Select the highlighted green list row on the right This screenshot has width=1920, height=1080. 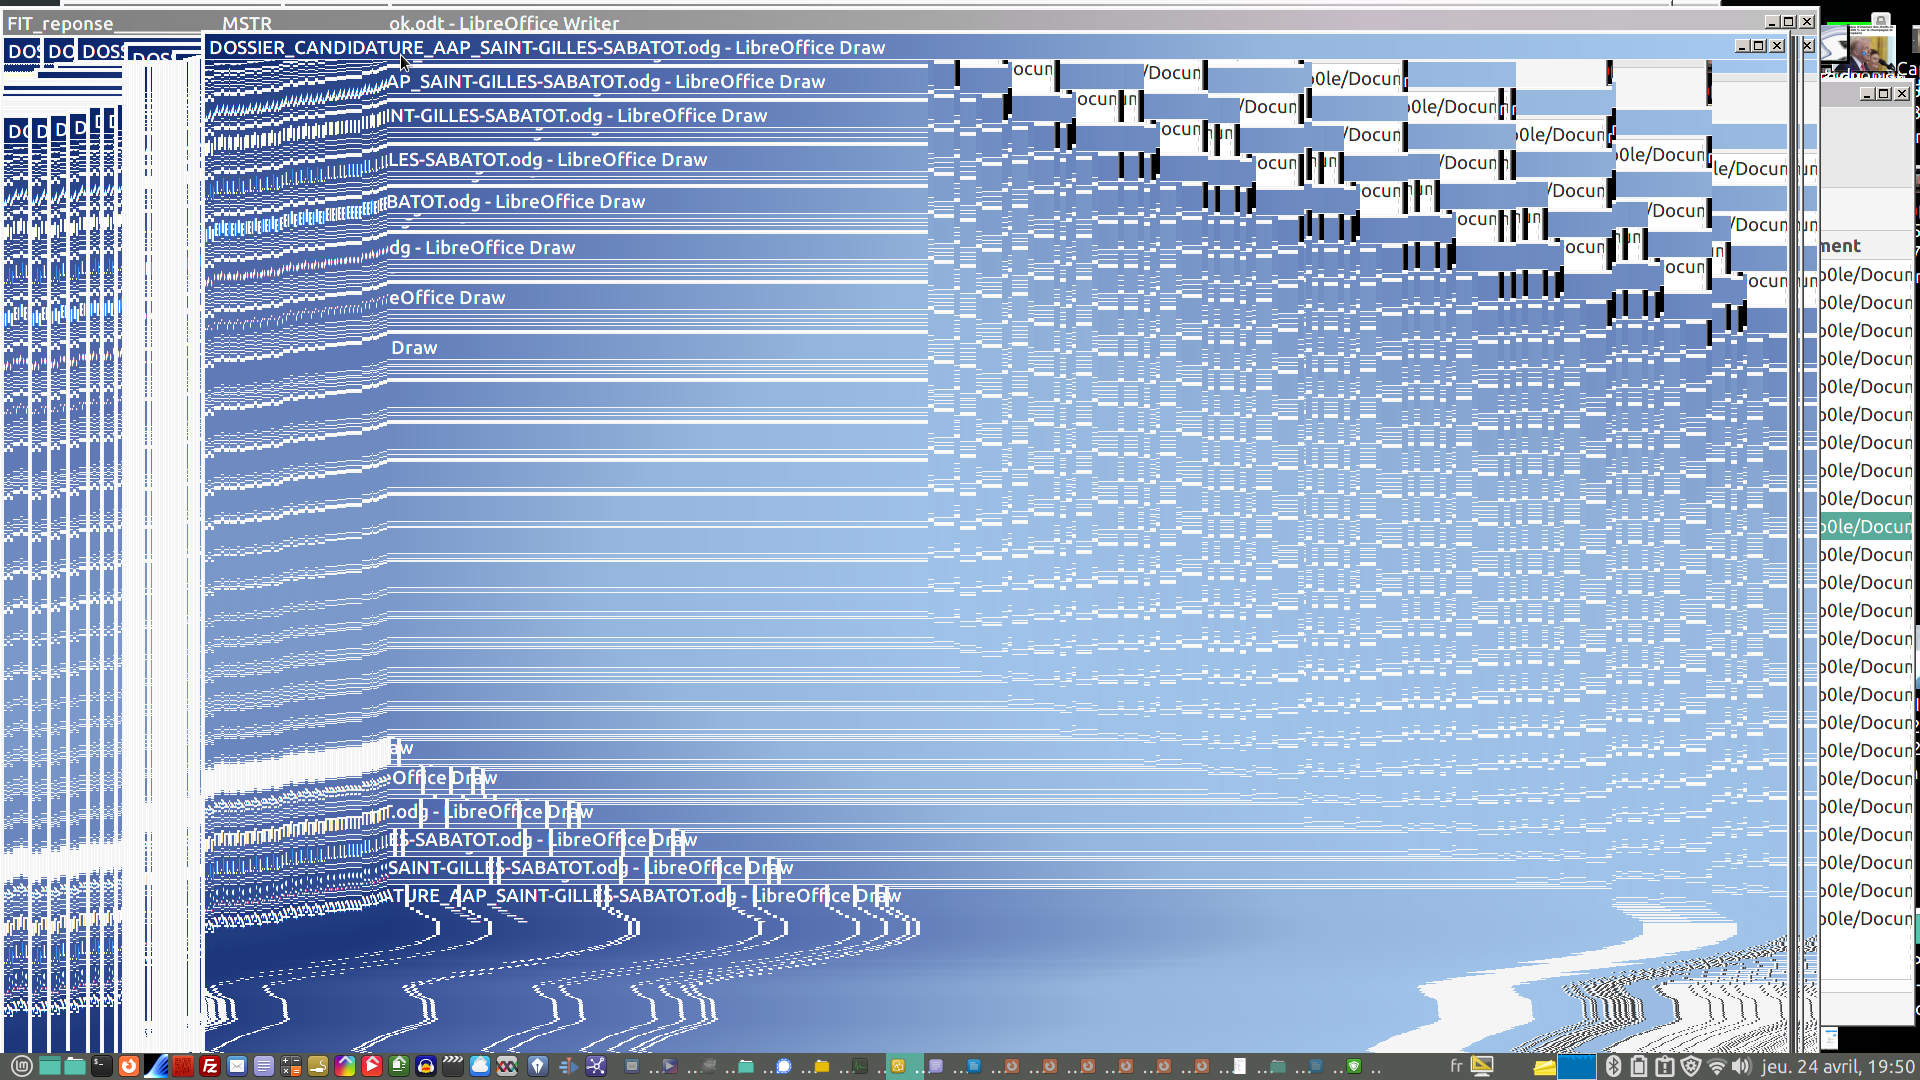1866,526
